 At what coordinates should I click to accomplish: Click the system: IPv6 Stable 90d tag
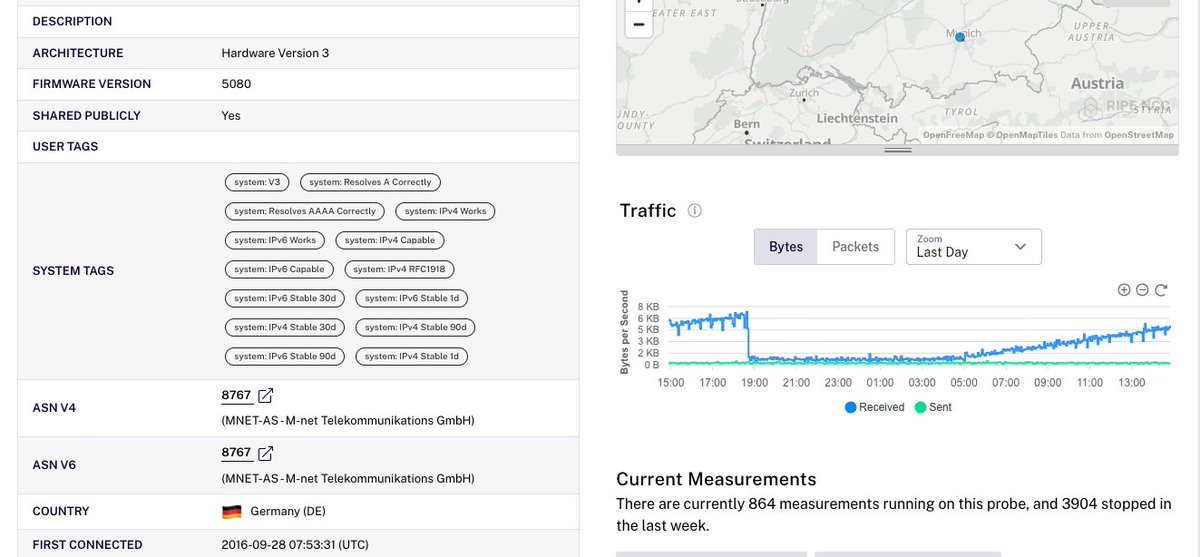click(x=285, y=356)
